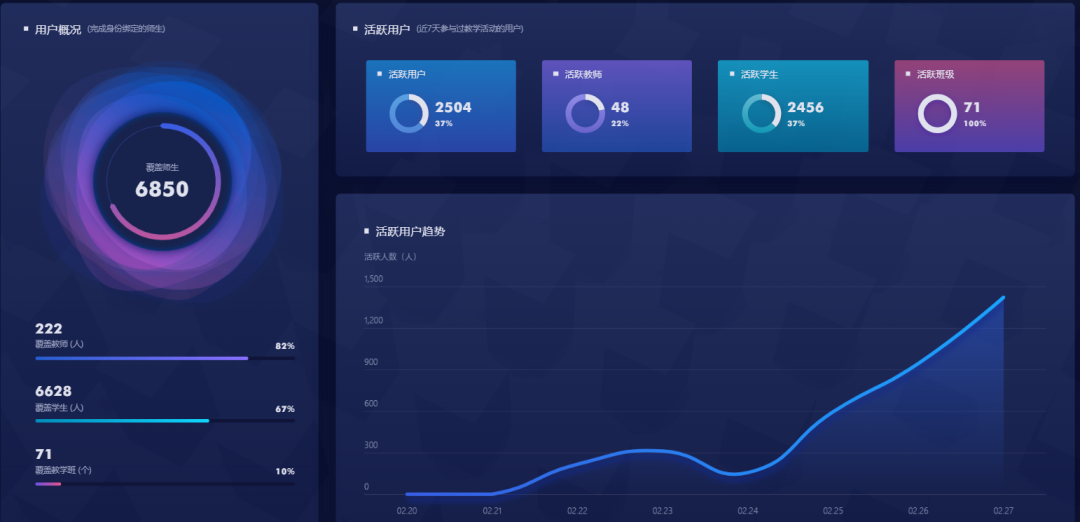Image resolution: width=1080 pixels, height=522 pixels.
Task: Click the donut ring in 活跃学生 card
Action: click(761, 113)
